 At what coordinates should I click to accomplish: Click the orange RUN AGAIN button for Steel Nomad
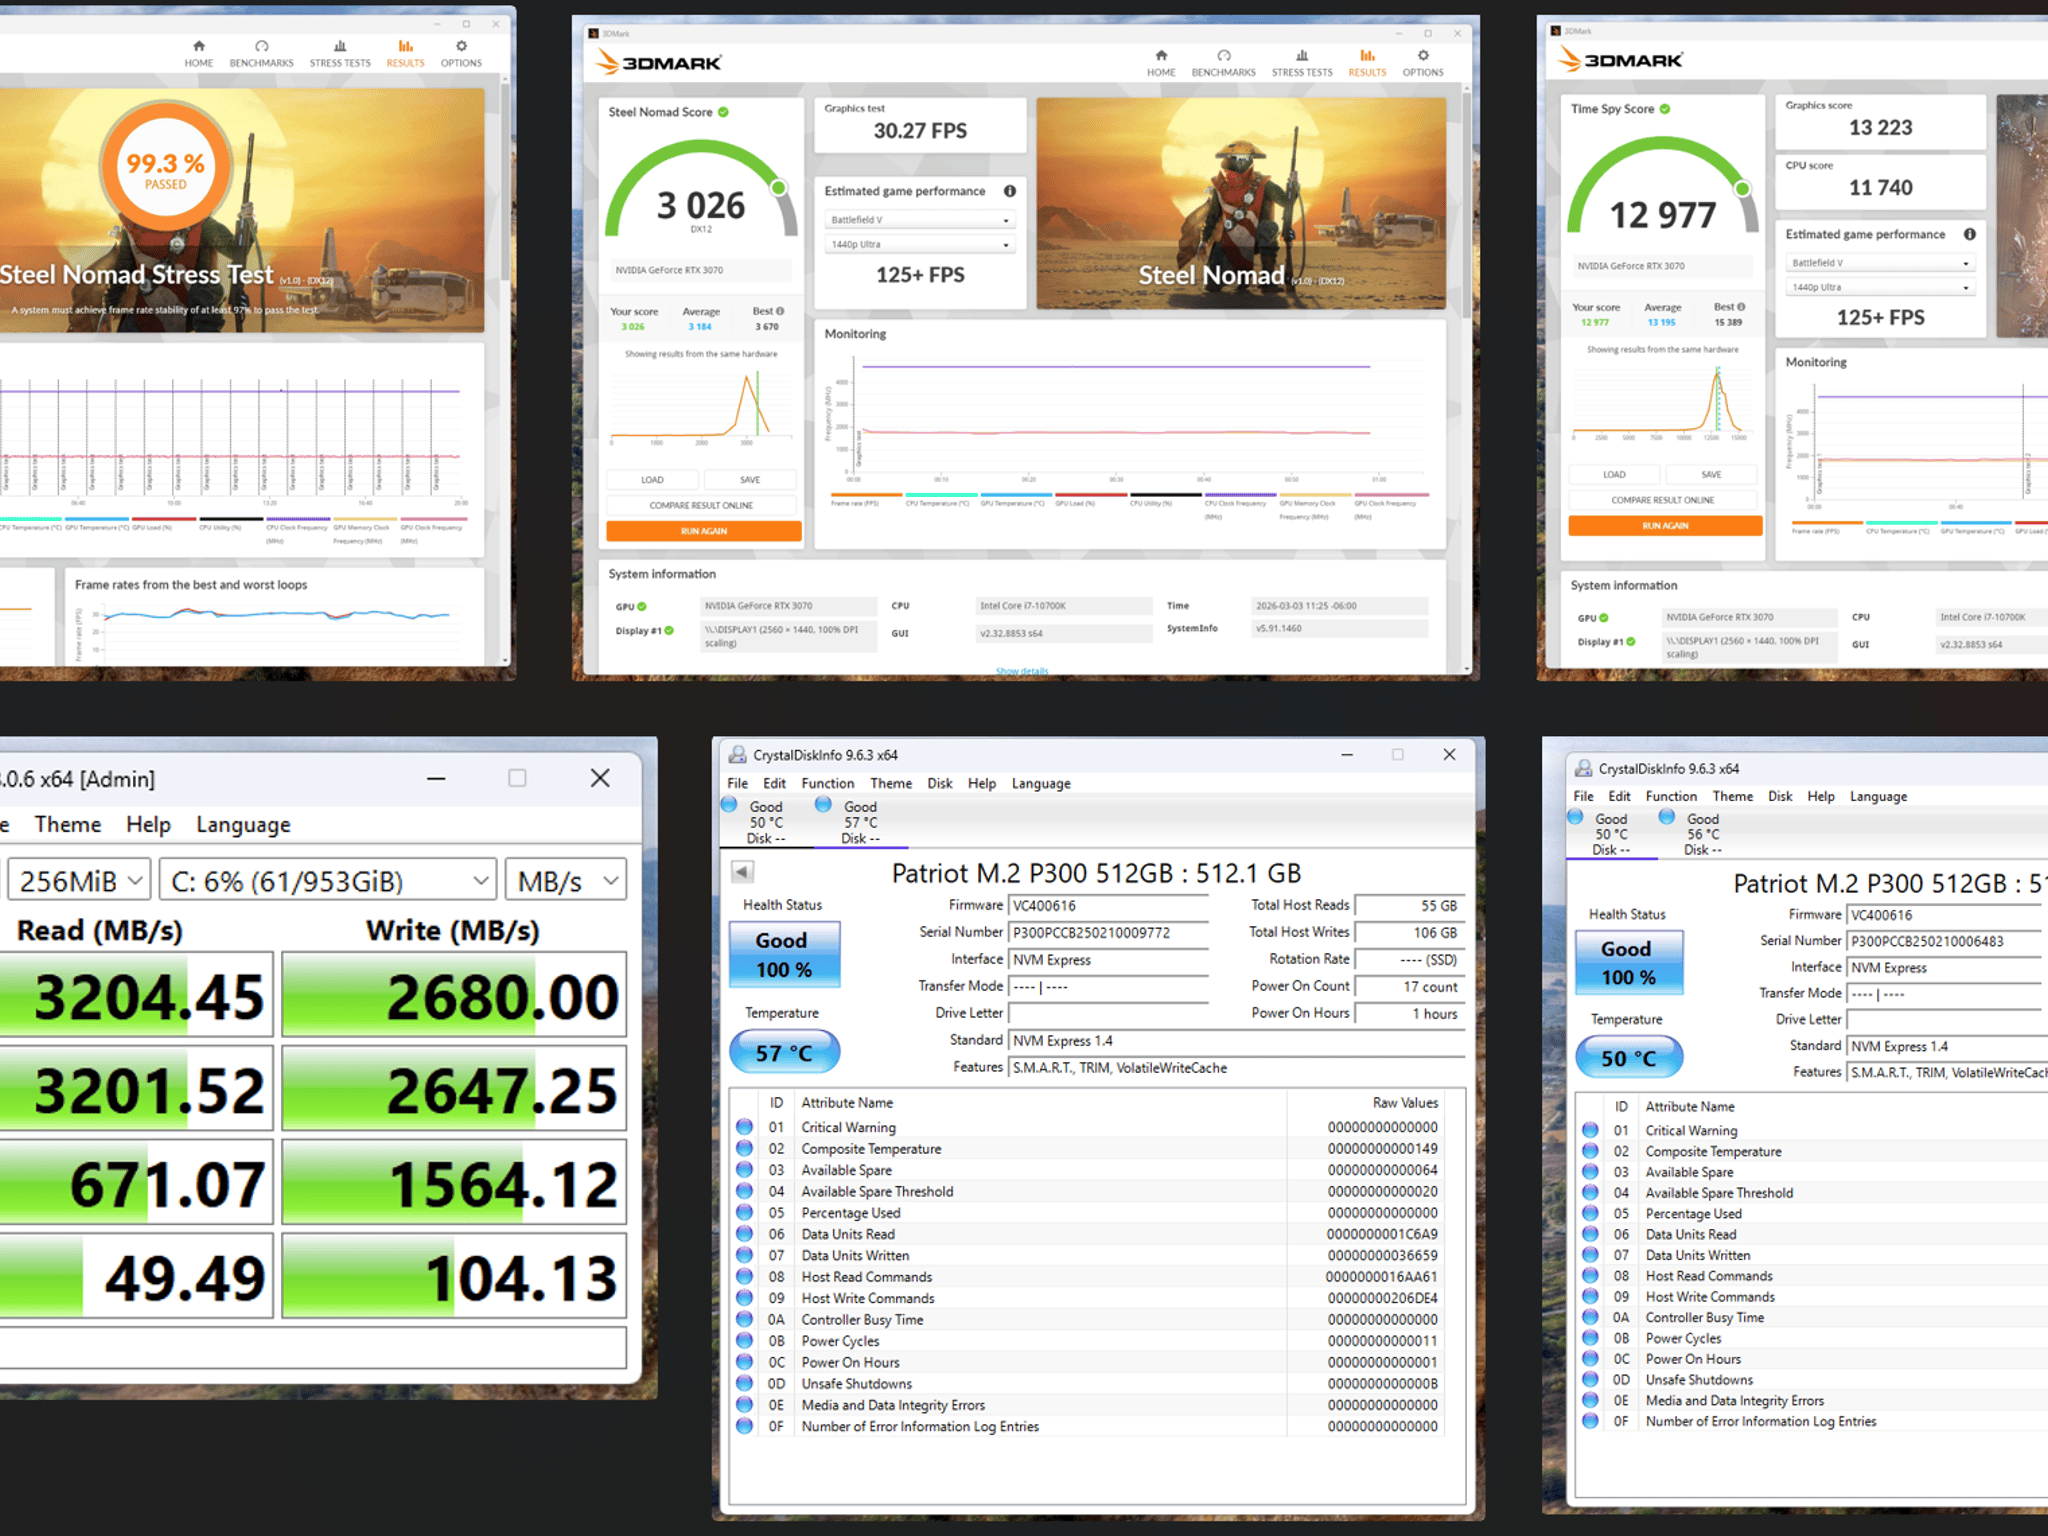(x=704, y=531)
